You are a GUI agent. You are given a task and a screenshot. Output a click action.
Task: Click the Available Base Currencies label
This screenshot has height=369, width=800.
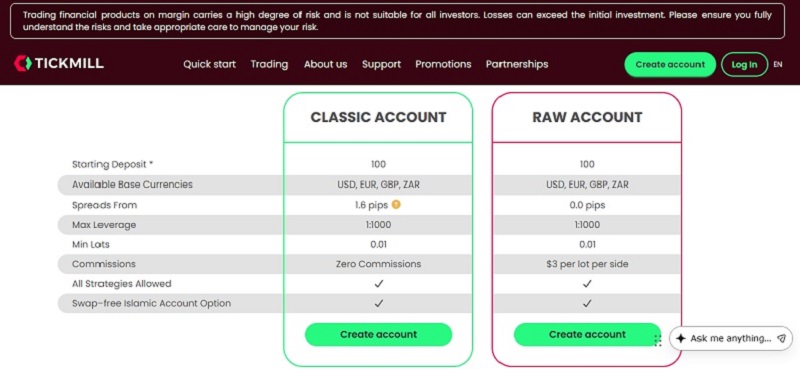coord(133,184)
